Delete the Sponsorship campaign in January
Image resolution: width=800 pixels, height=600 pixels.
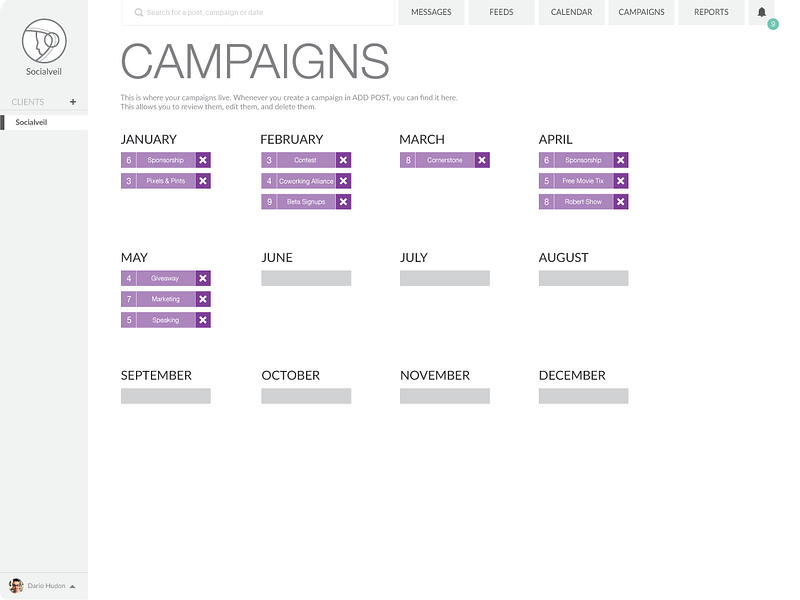pyautogui.click(x=202, y=160)
